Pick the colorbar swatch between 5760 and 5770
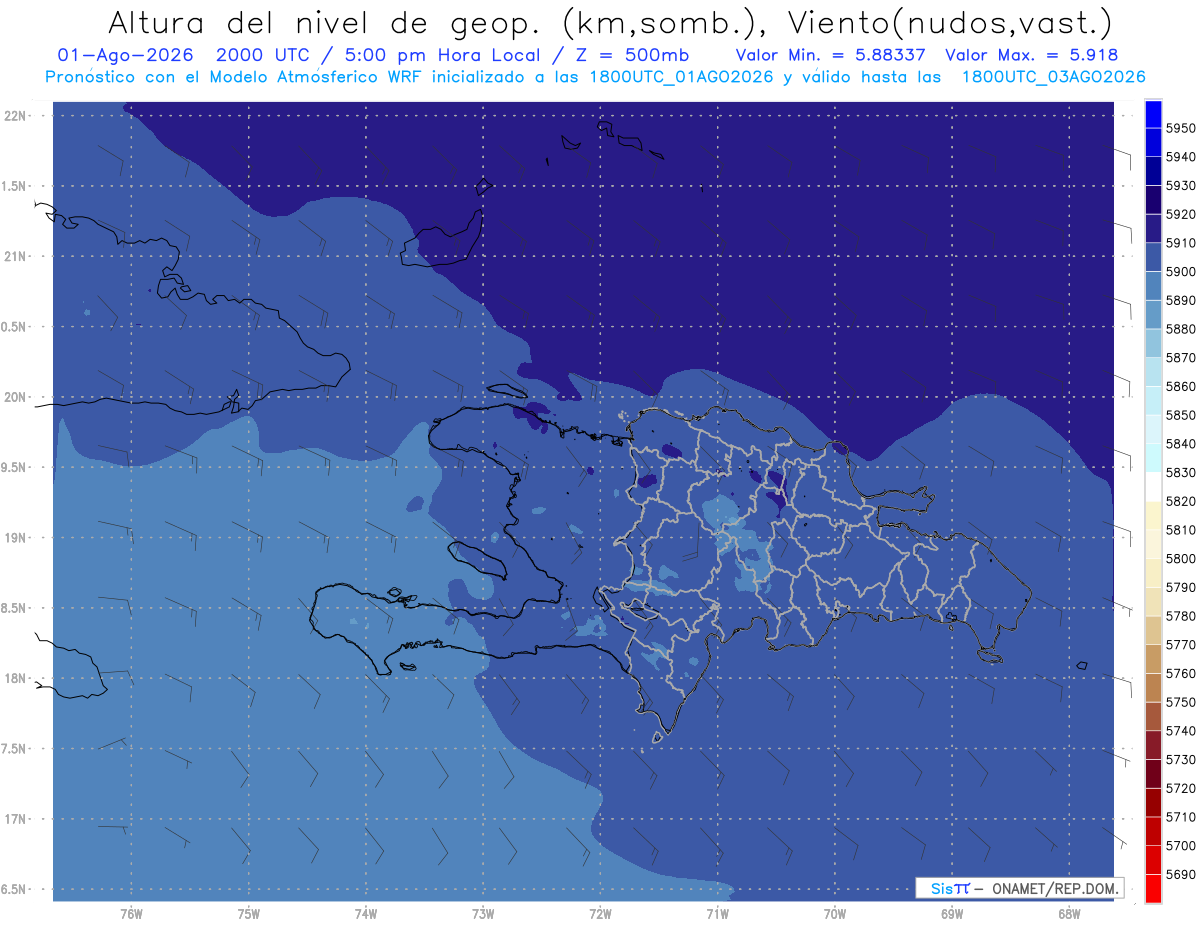 click(x=1153, y=659)
